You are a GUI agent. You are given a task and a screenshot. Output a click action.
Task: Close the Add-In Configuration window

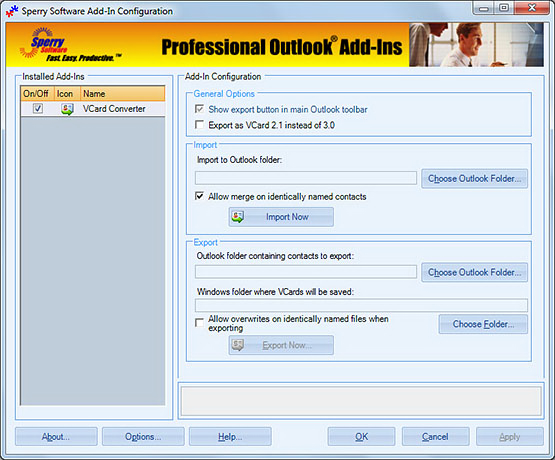pyautogui.click(x=532, y=8)
